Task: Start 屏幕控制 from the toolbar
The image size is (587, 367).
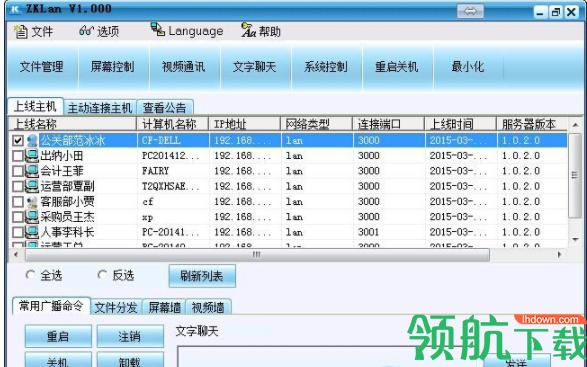Action: [113, 67]
